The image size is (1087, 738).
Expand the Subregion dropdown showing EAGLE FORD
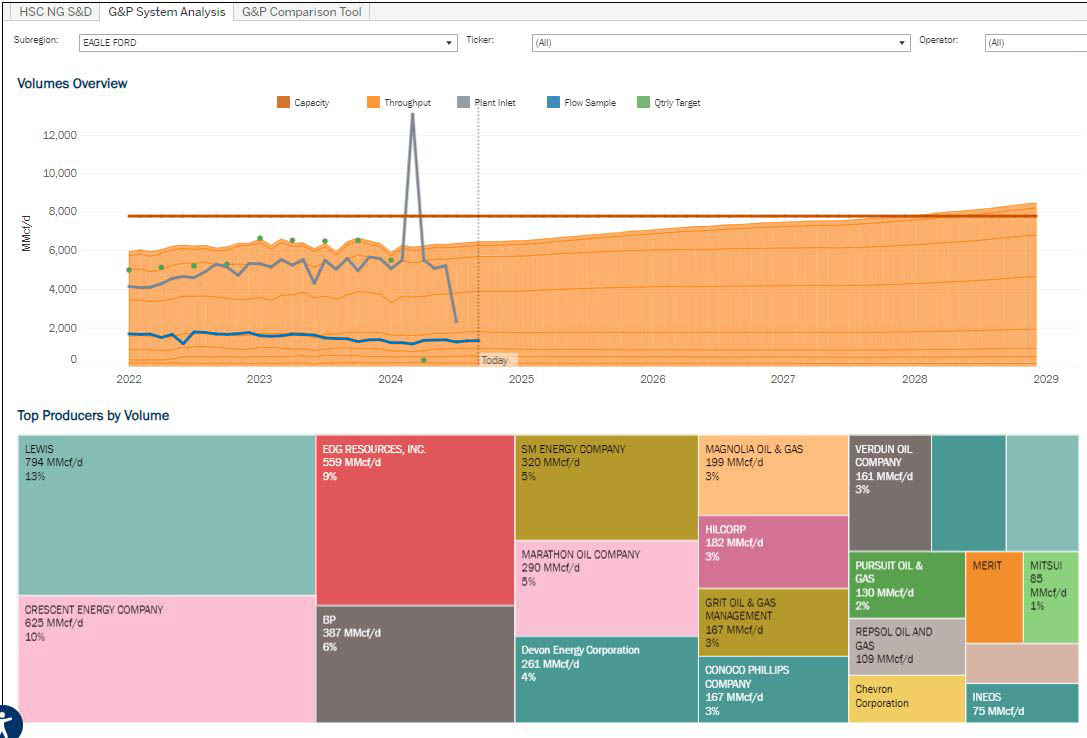pyautogui.click(x=268, y=42)
